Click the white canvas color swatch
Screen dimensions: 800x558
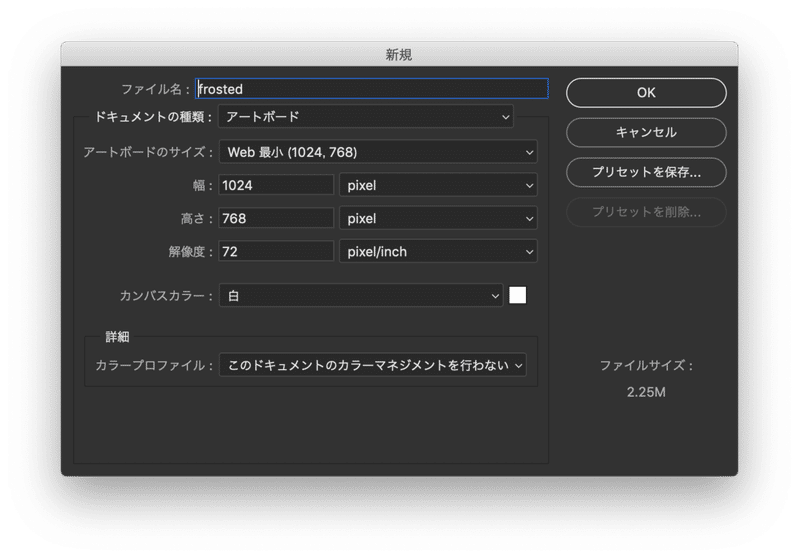tap(517, 295)
